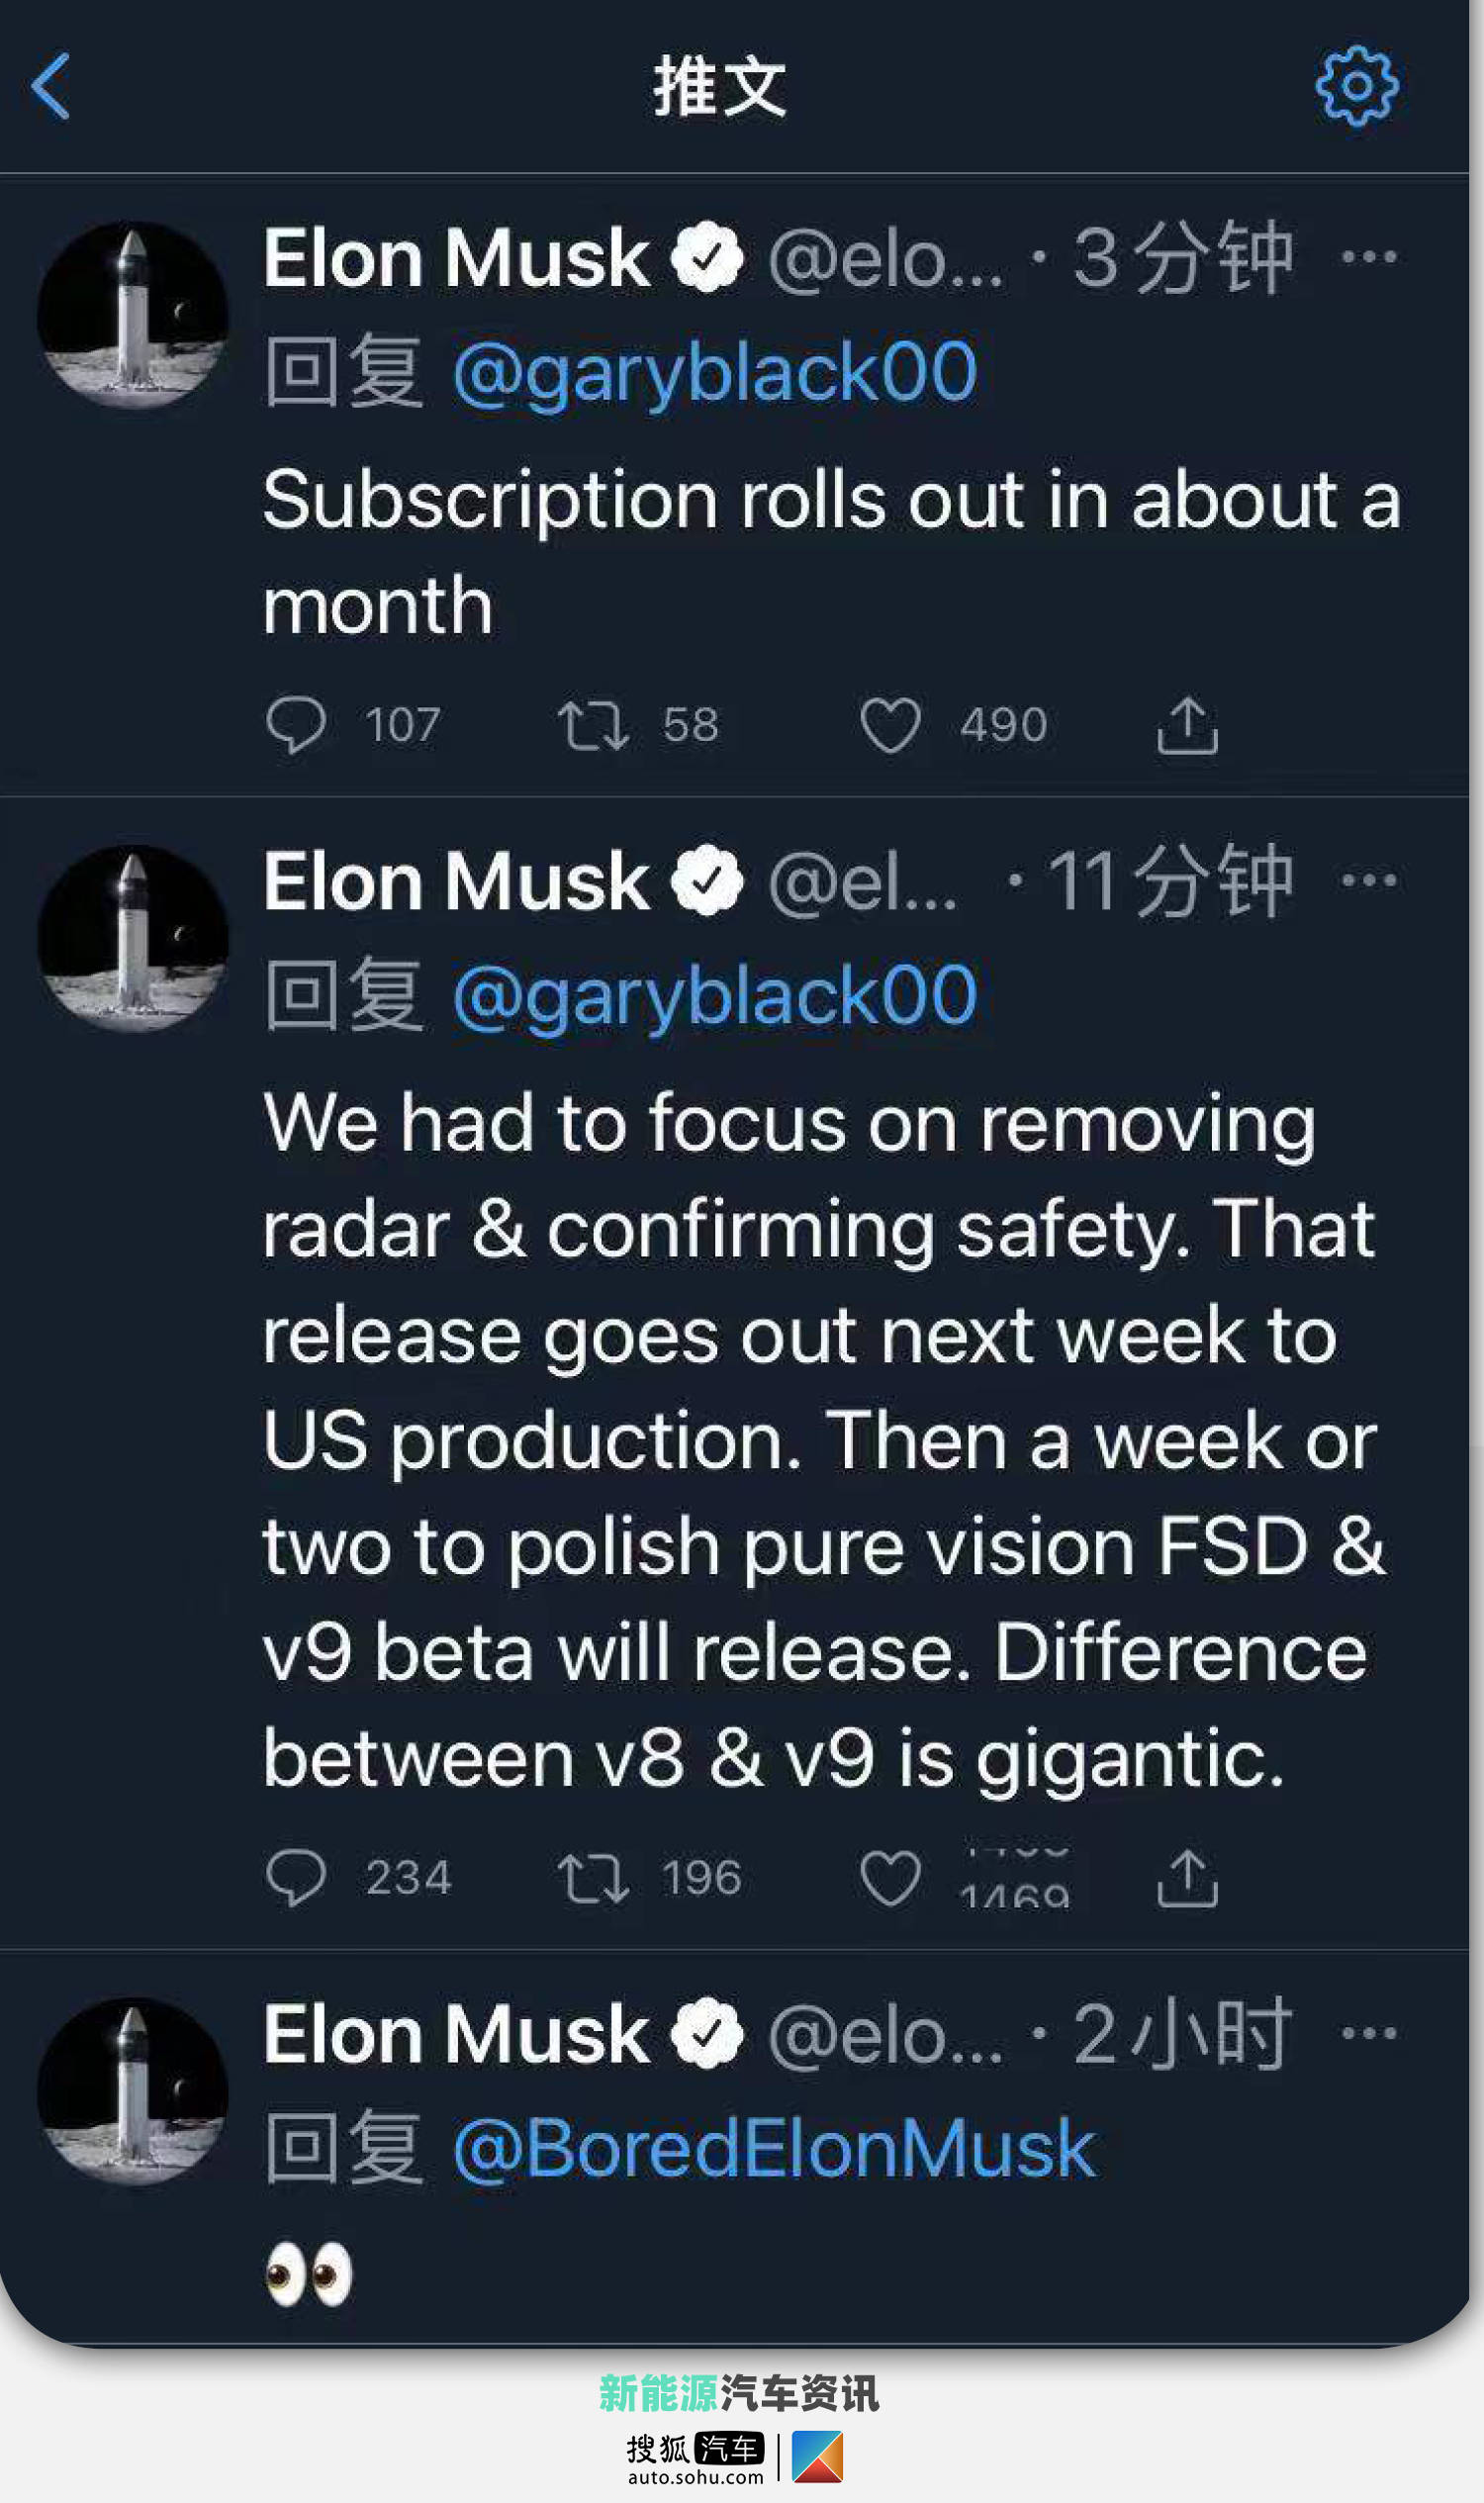
Task: Open the 'Subscription rolls out' tweet text
Action: pyautogui.click(x=830, y=552)
